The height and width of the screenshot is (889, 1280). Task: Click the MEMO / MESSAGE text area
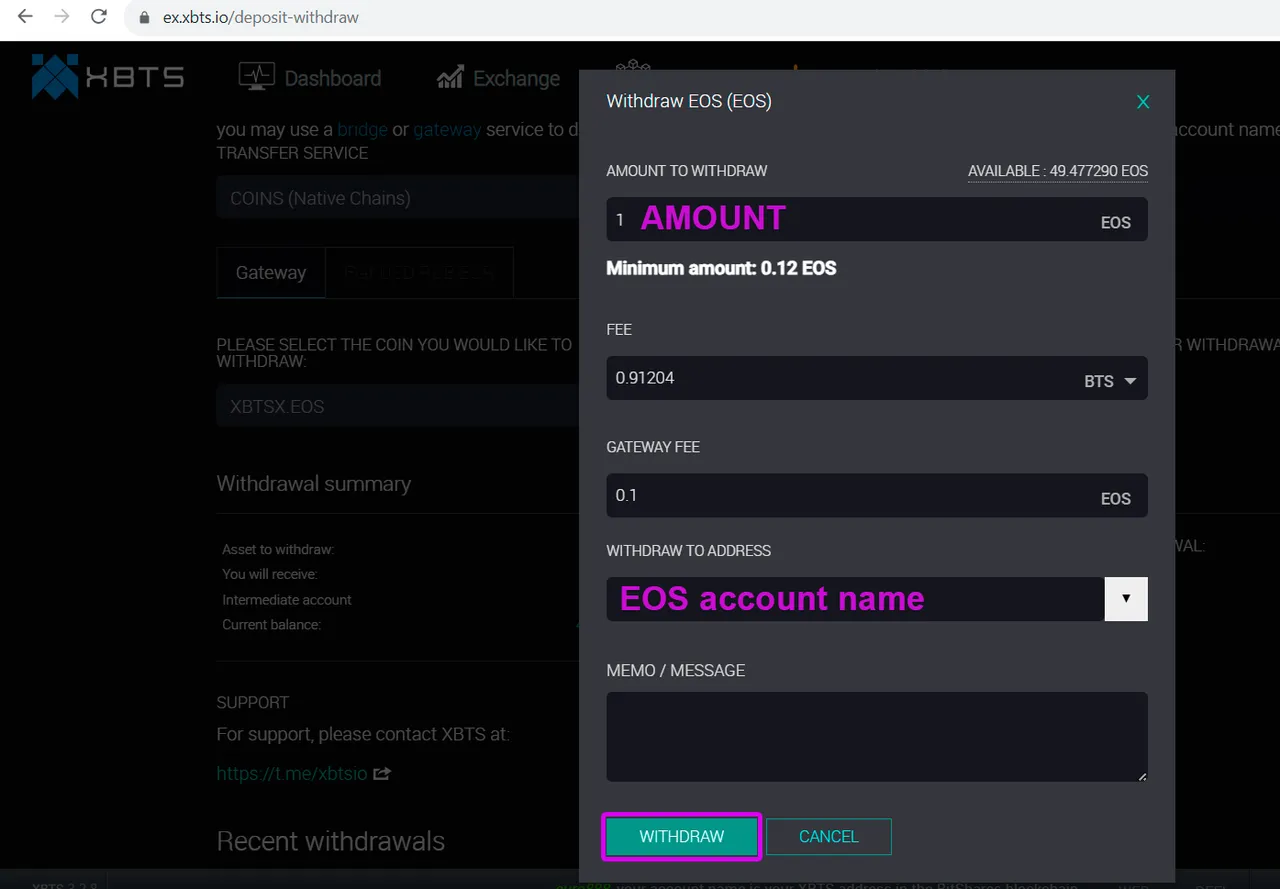877,737
